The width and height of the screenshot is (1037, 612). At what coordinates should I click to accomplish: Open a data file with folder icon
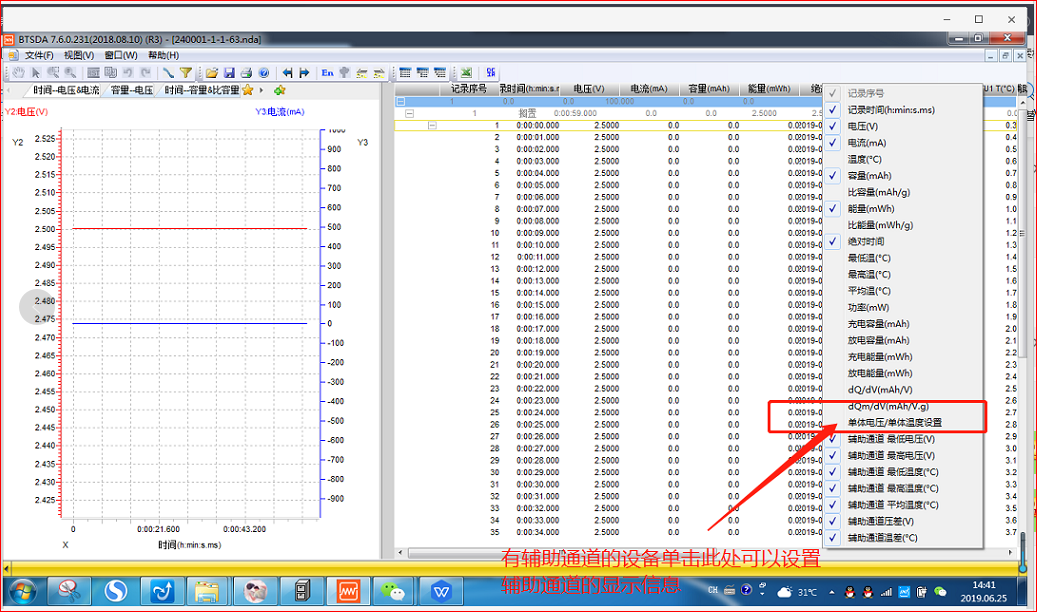point(212,73)
